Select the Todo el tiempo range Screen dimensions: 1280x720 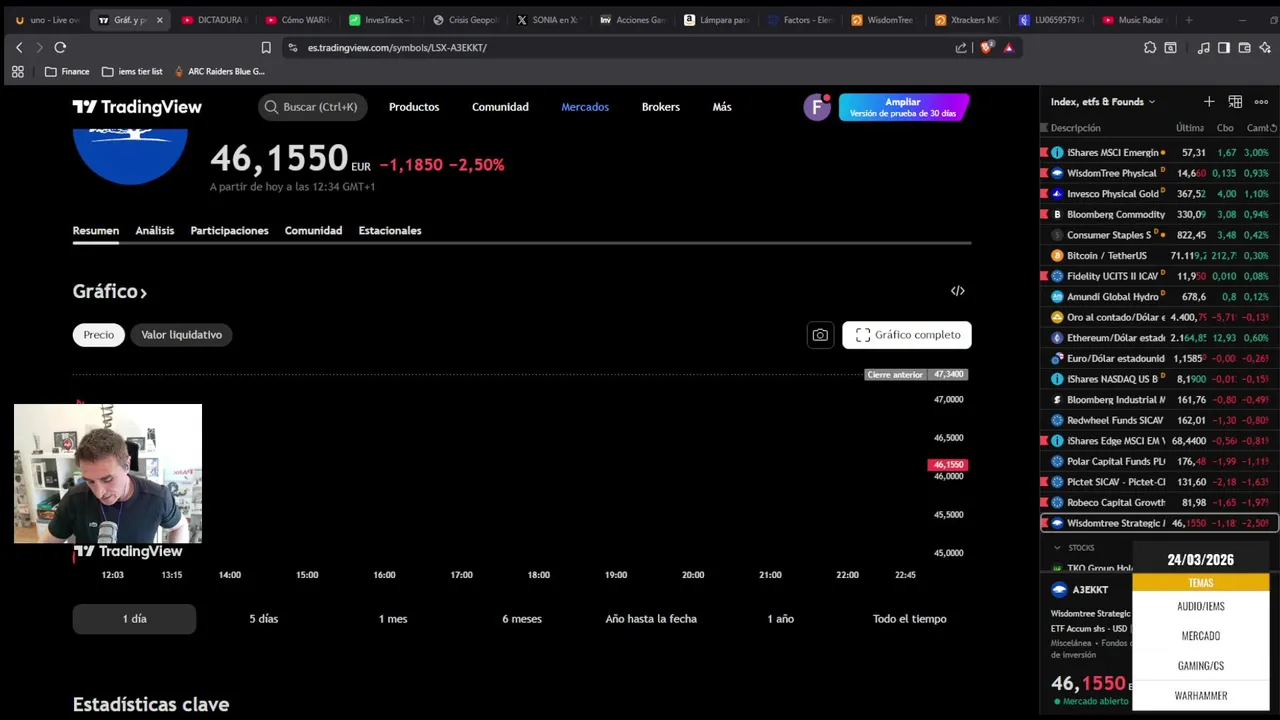[x=909, y=619]
